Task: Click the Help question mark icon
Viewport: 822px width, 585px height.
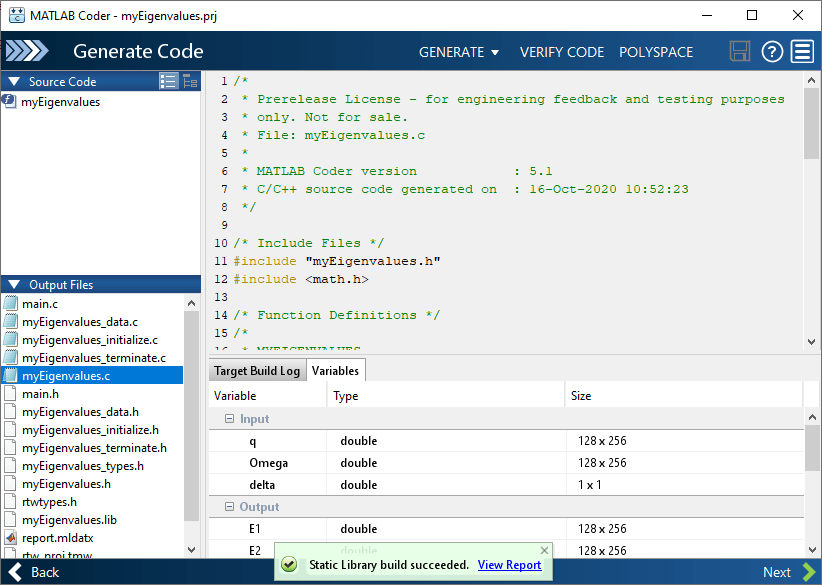Action: [771, 52]
